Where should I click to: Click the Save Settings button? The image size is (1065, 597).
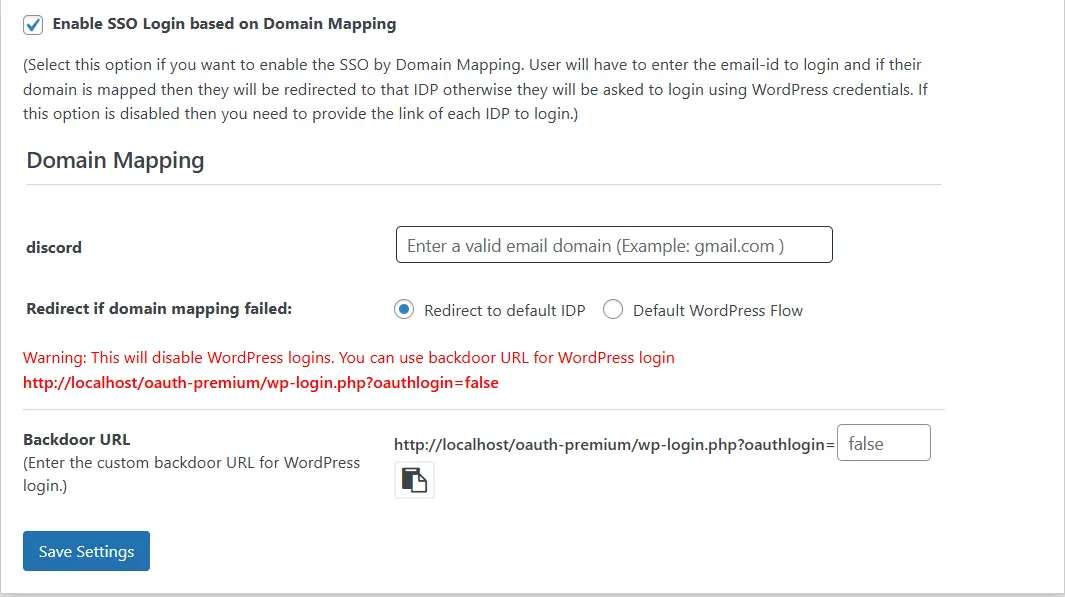[86, 551]
